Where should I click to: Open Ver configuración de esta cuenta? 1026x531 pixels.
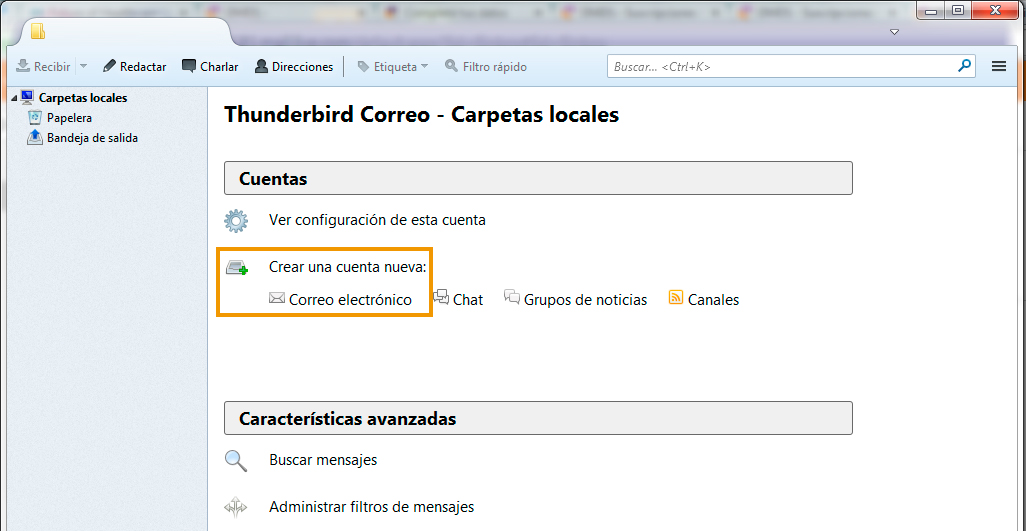(x=377, y=220)
